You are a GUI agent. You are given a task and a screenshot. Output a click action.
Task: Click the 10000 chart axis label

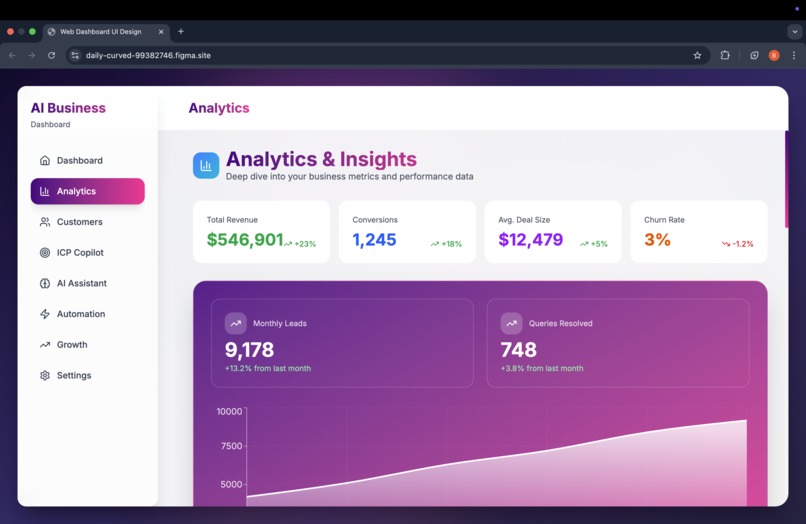(229, 411)
